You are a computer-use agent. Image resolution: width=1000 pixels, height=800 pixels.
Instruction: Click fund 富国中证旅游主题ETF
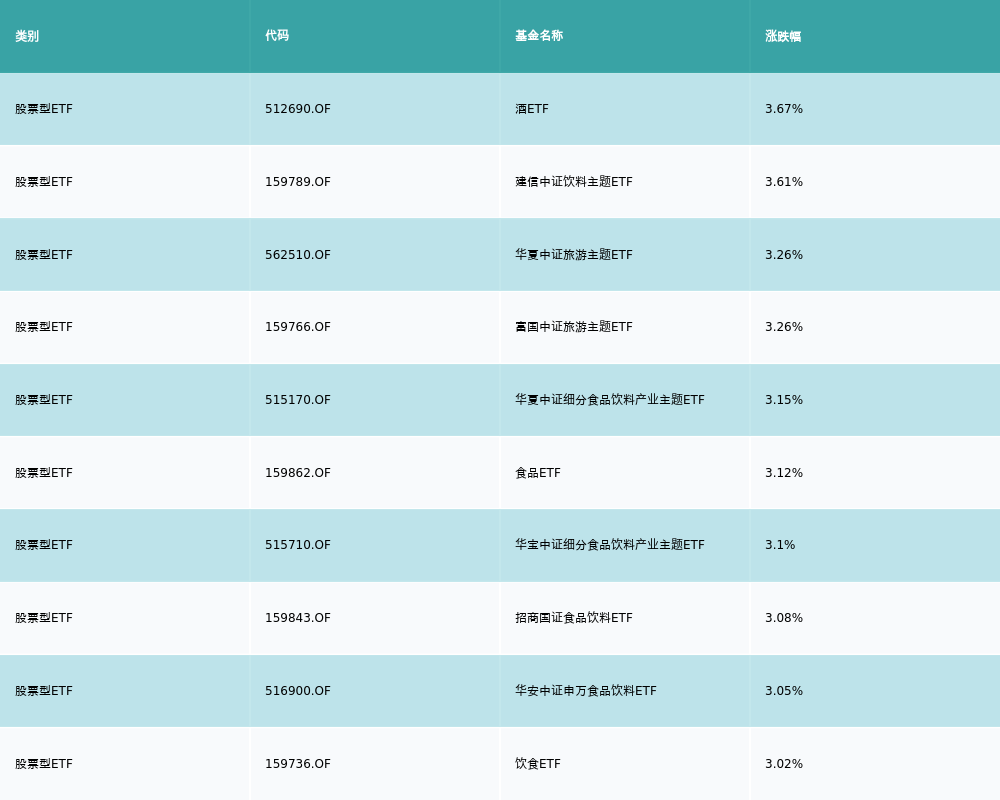[574, 327]
